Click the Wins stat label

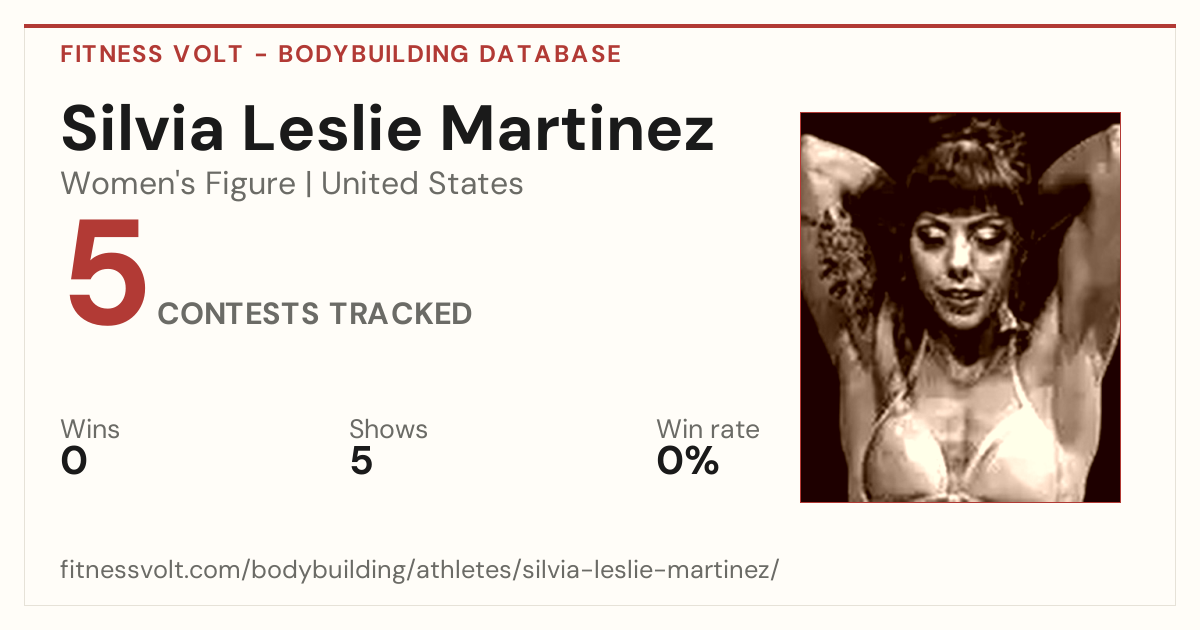[90, 430]
